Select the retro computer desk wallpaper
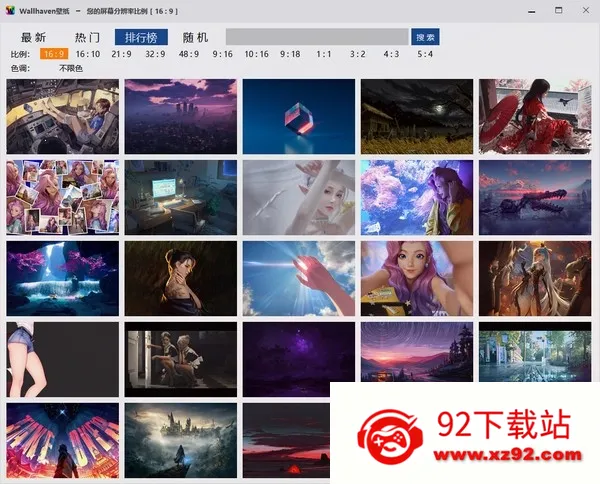Viewport: 600px width, 484px height. [x=181, y=197]
